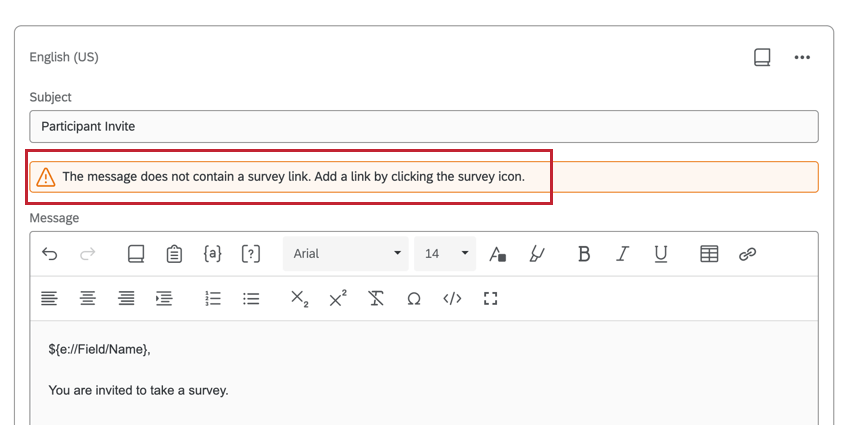This screenshot has height=425, width=850.
Task: Add a hyperlink with the link icon
Action: pyautogui.click(x=747, y=254)
